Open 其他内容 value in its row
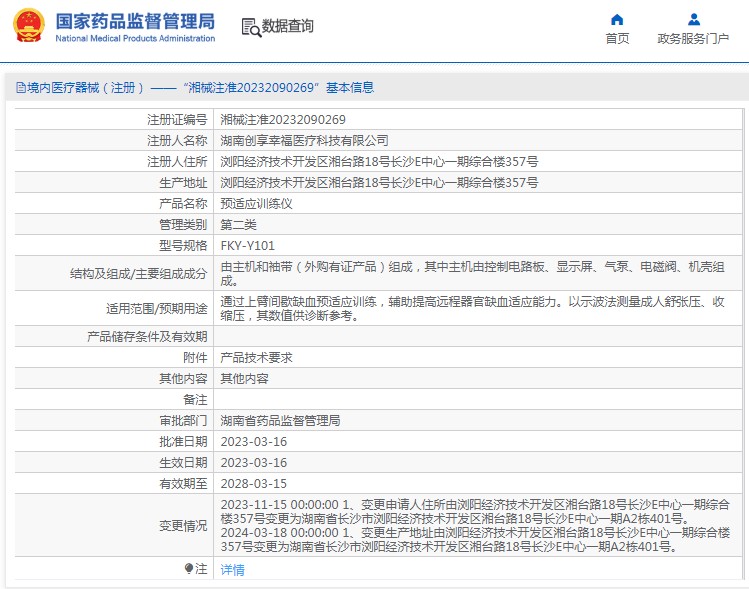Screen dimensions: 749x589 (x=244, y=379)
